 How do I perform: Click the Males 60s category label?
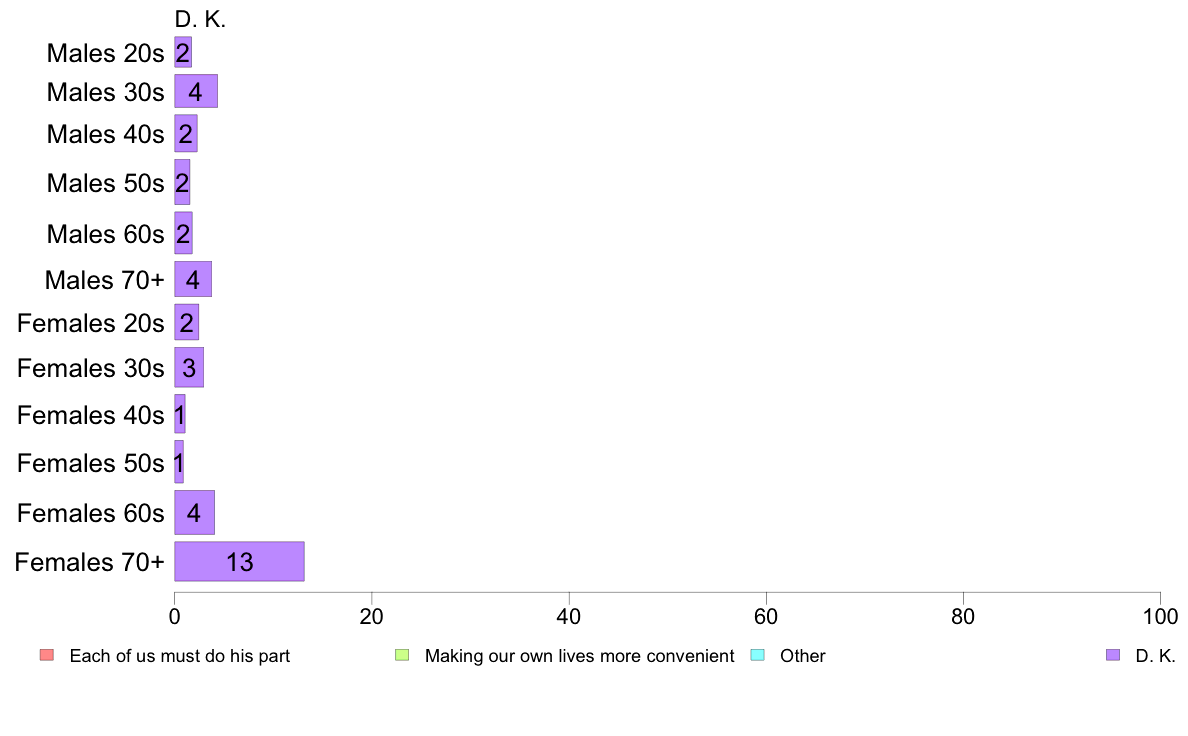(x=105, y=234)
